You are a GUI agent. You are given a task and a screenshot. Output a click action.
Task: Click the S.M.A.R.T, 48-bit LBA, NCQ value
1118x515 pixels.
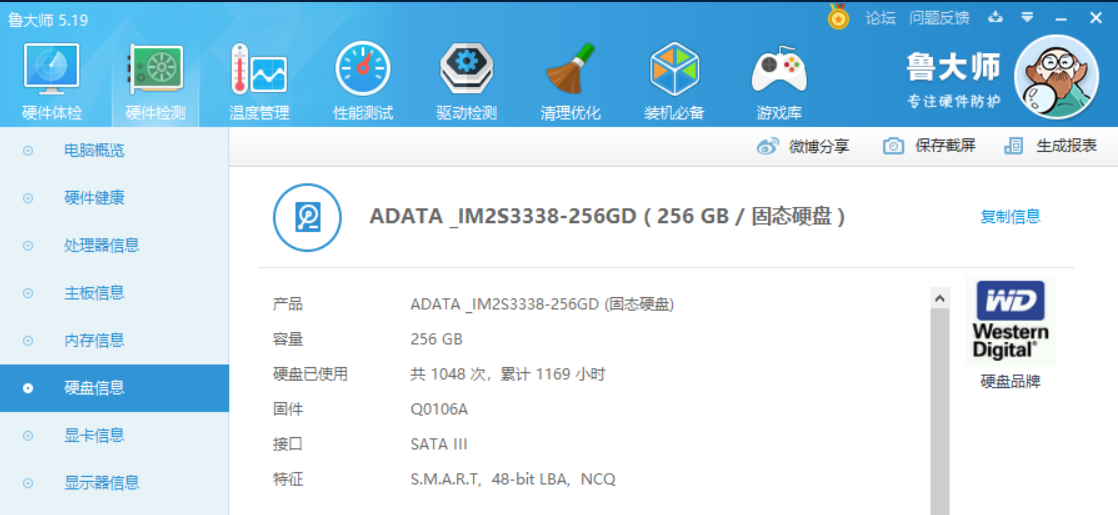click(x=513, y=479)
